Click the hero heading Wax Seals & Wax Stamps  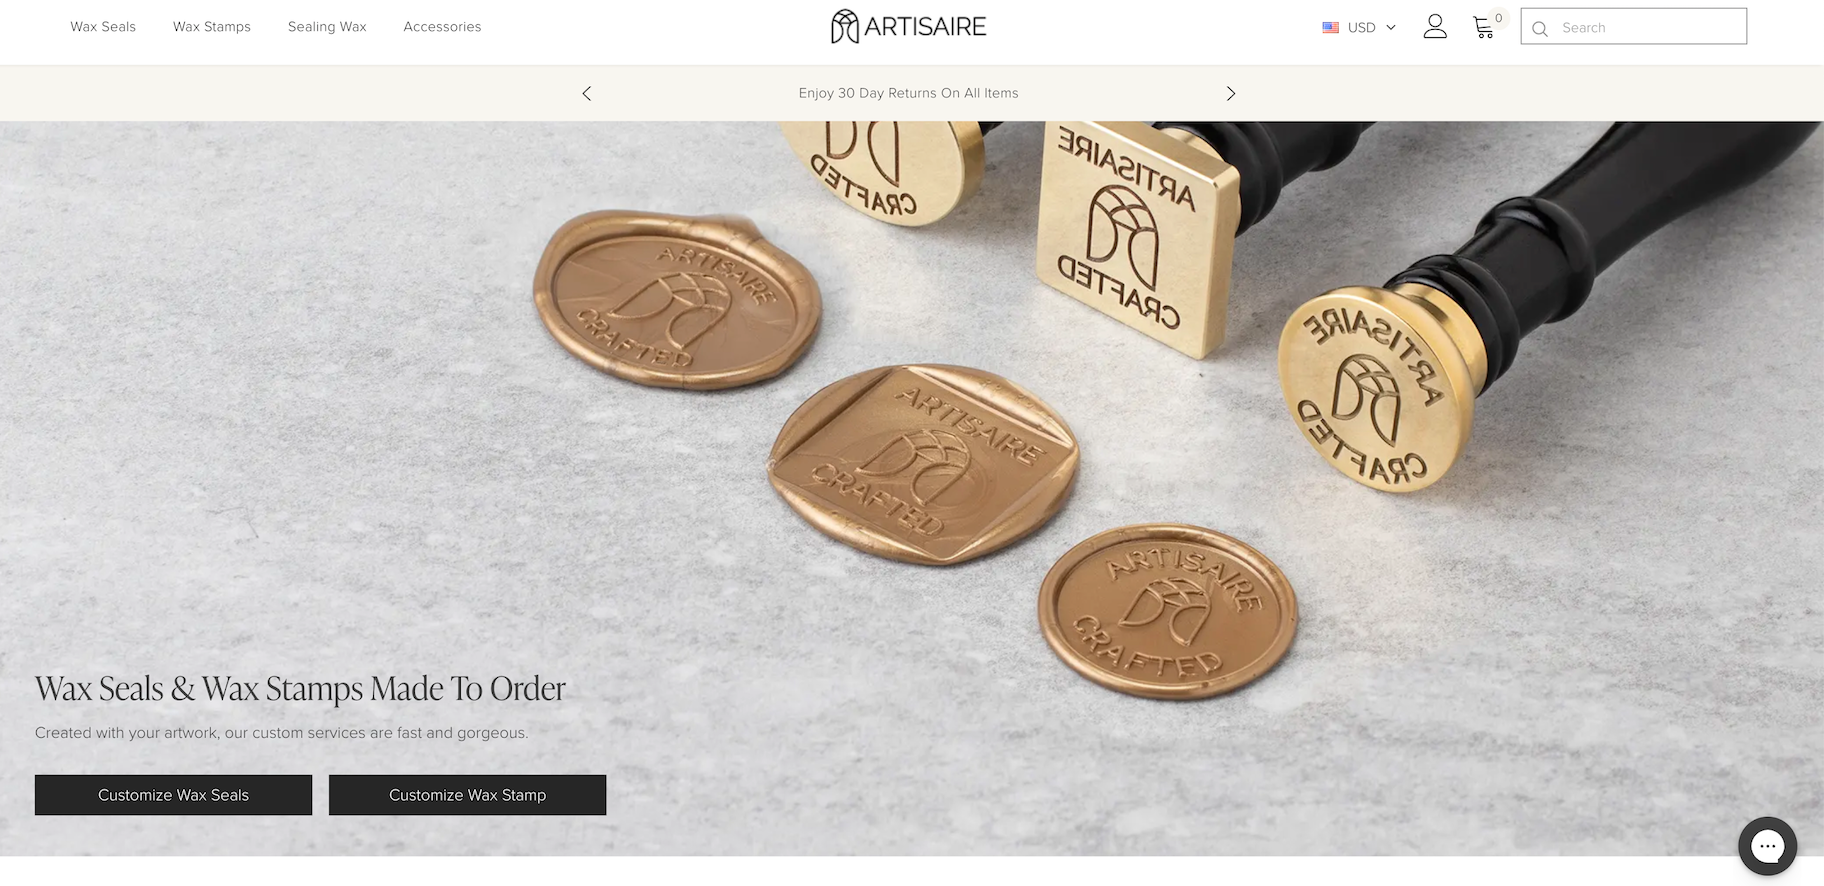click(300, 689)
